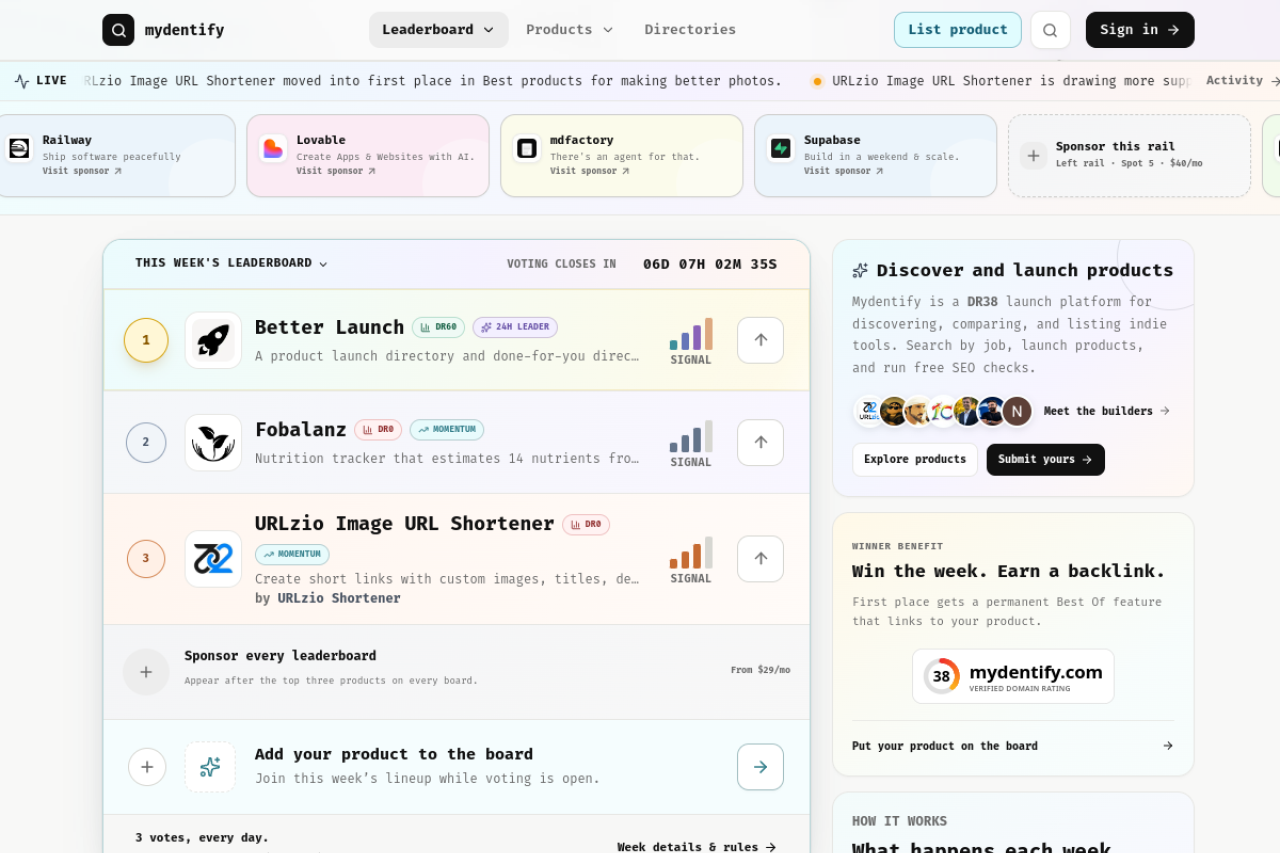Image resolution: width=1280 pixels, height=853 pixels.
Task: Click the Lovable heart logo
Action: 273,149
